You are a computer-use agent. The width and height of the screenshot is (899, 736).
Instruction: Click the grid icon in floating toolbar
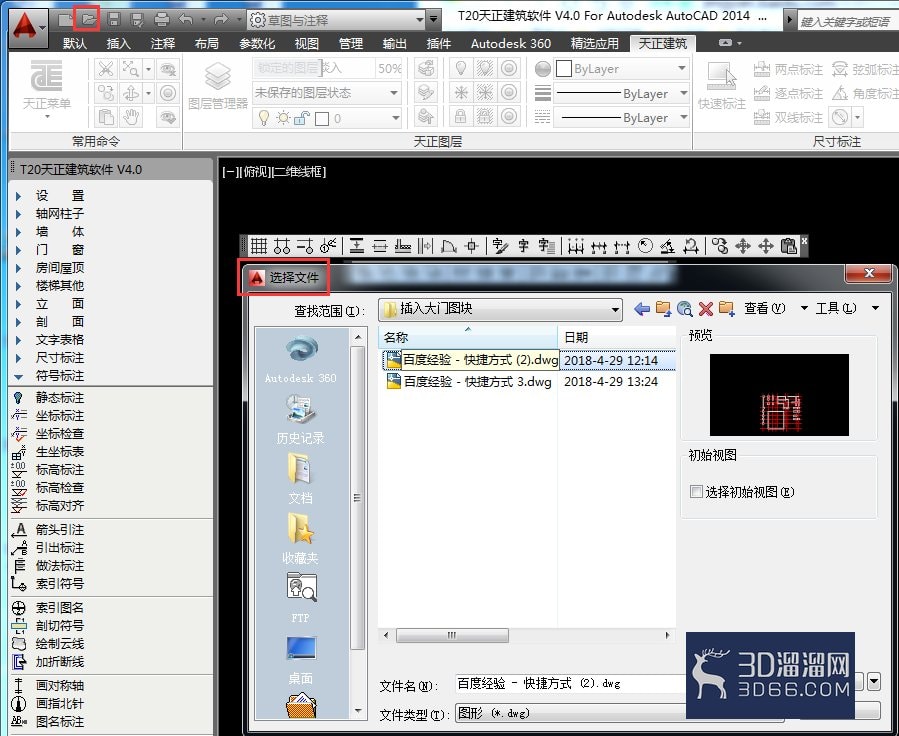point(259,246)
